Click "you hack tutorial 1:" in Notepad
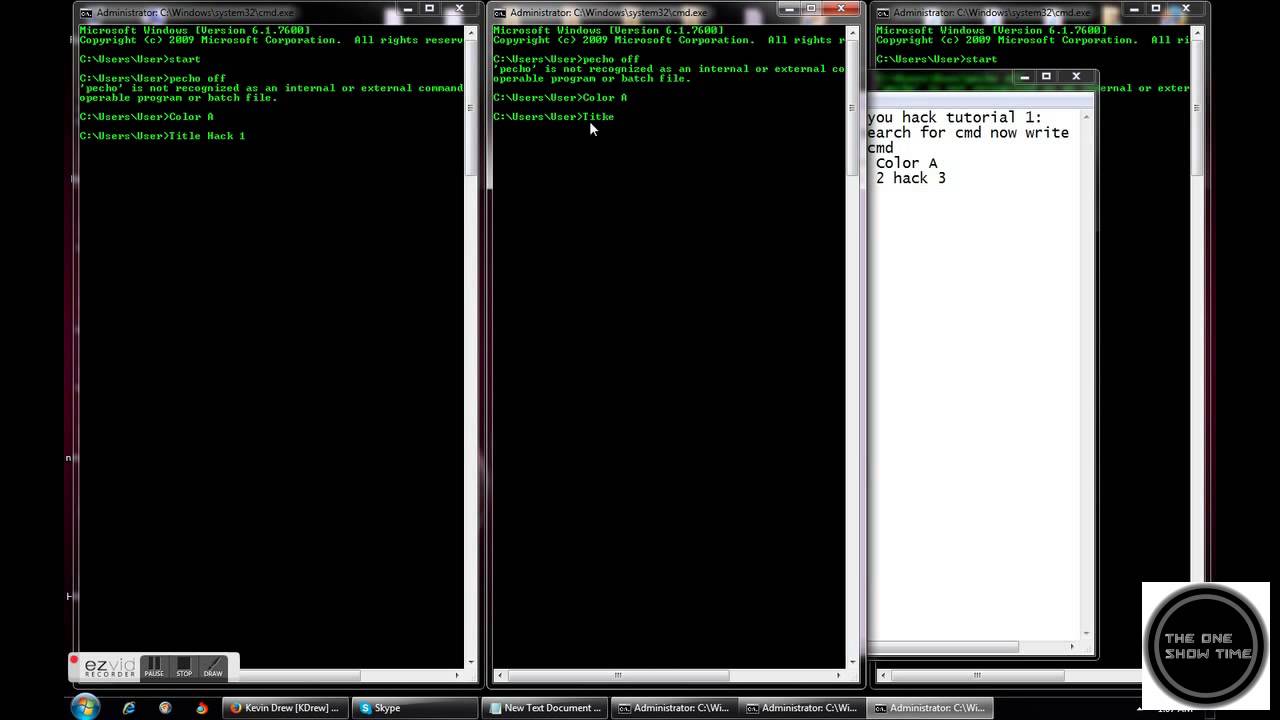This screenshot has width=1280, height=720. (955, 117)
